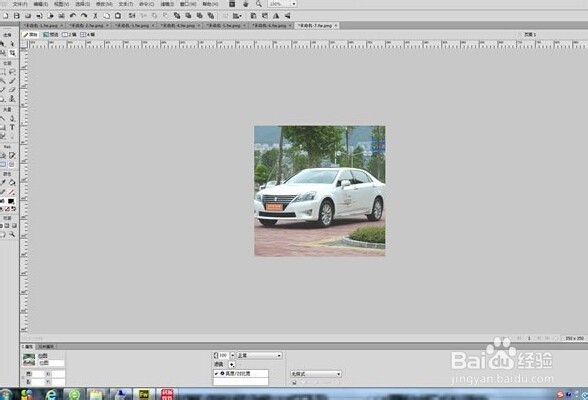
Task: Switch to the Preview (预览) view
Action: pyautogui.click(x=51, y=34)
